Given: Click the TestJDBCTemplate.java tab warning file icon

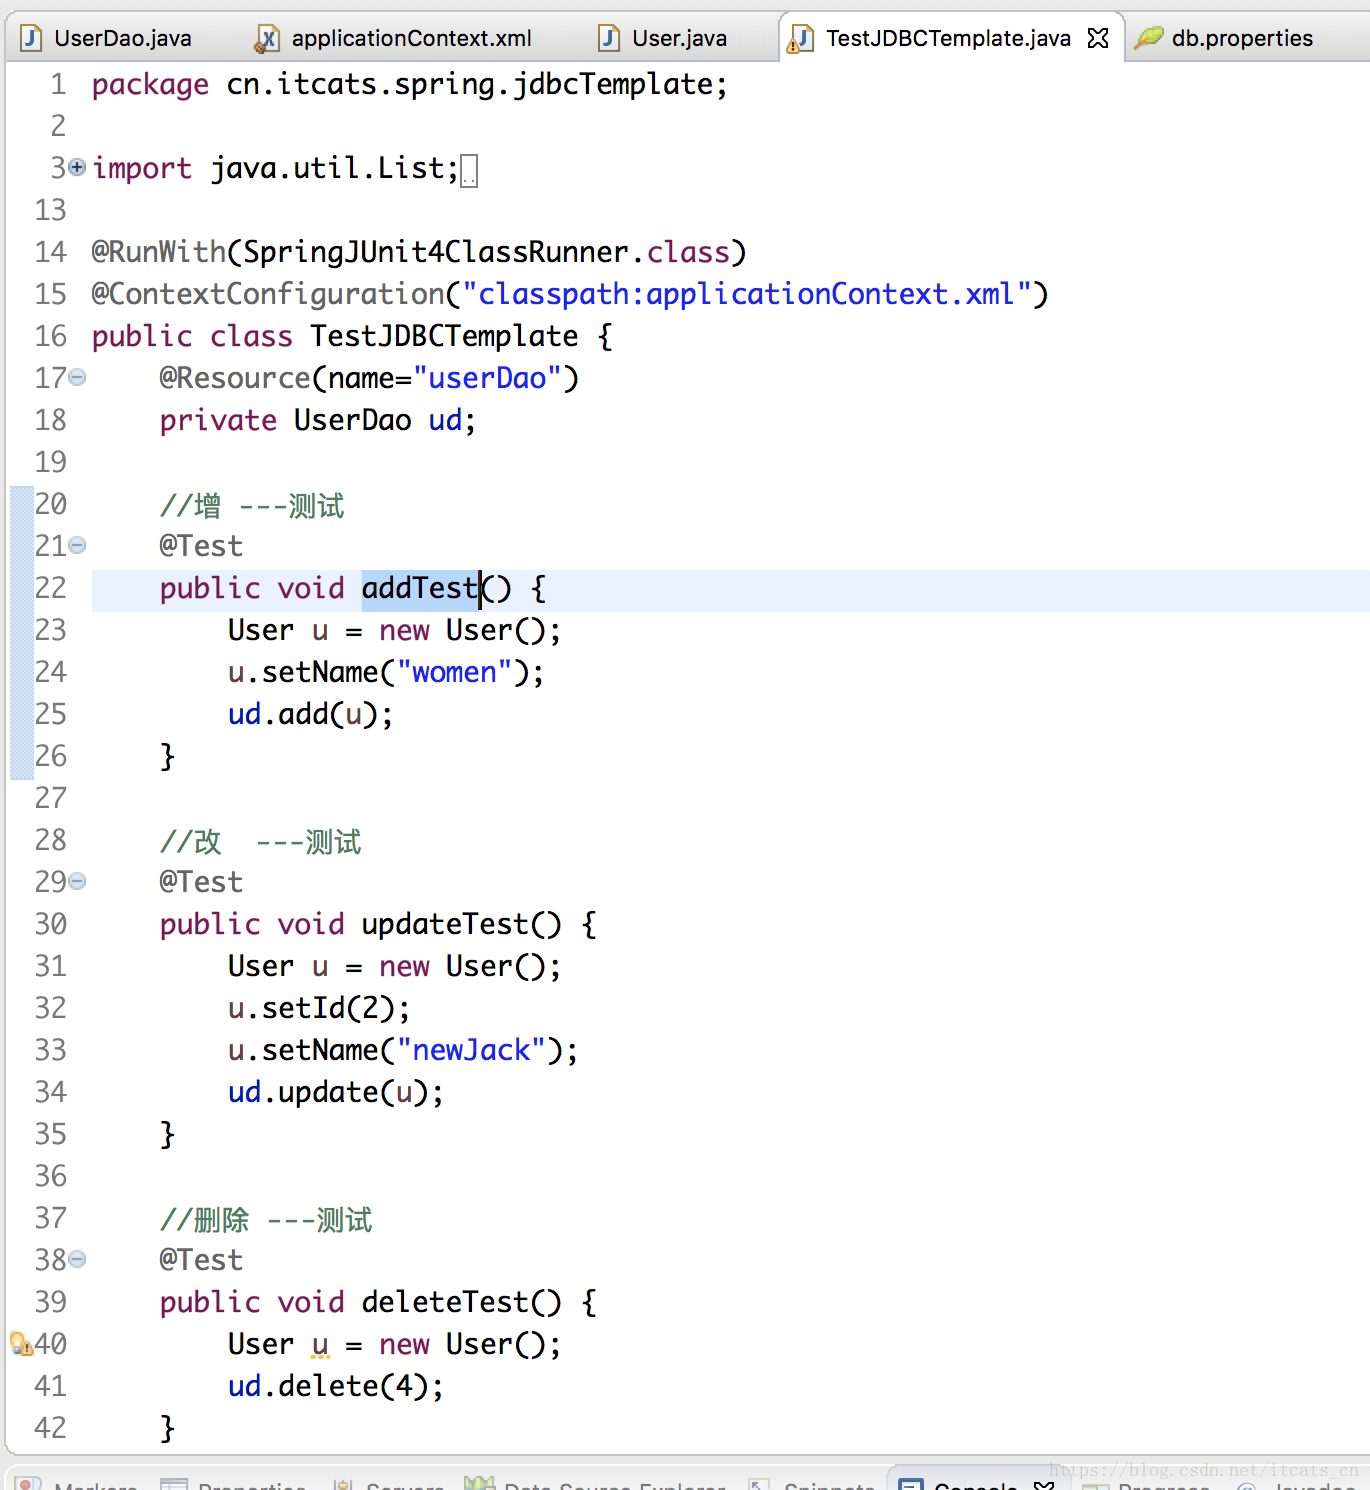Looking at the screenshot, I should (x=800, y=38).
